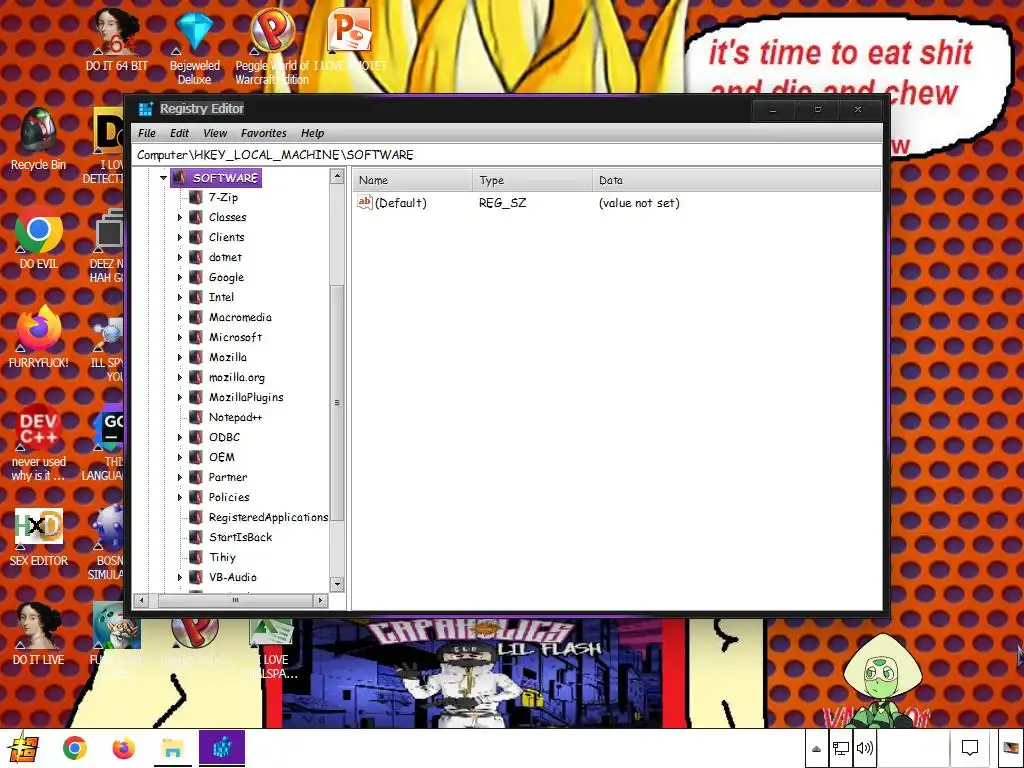Viewport: 1024px width, 768px height.
Task: Click the registry path address bar
Action: (507, 155)
